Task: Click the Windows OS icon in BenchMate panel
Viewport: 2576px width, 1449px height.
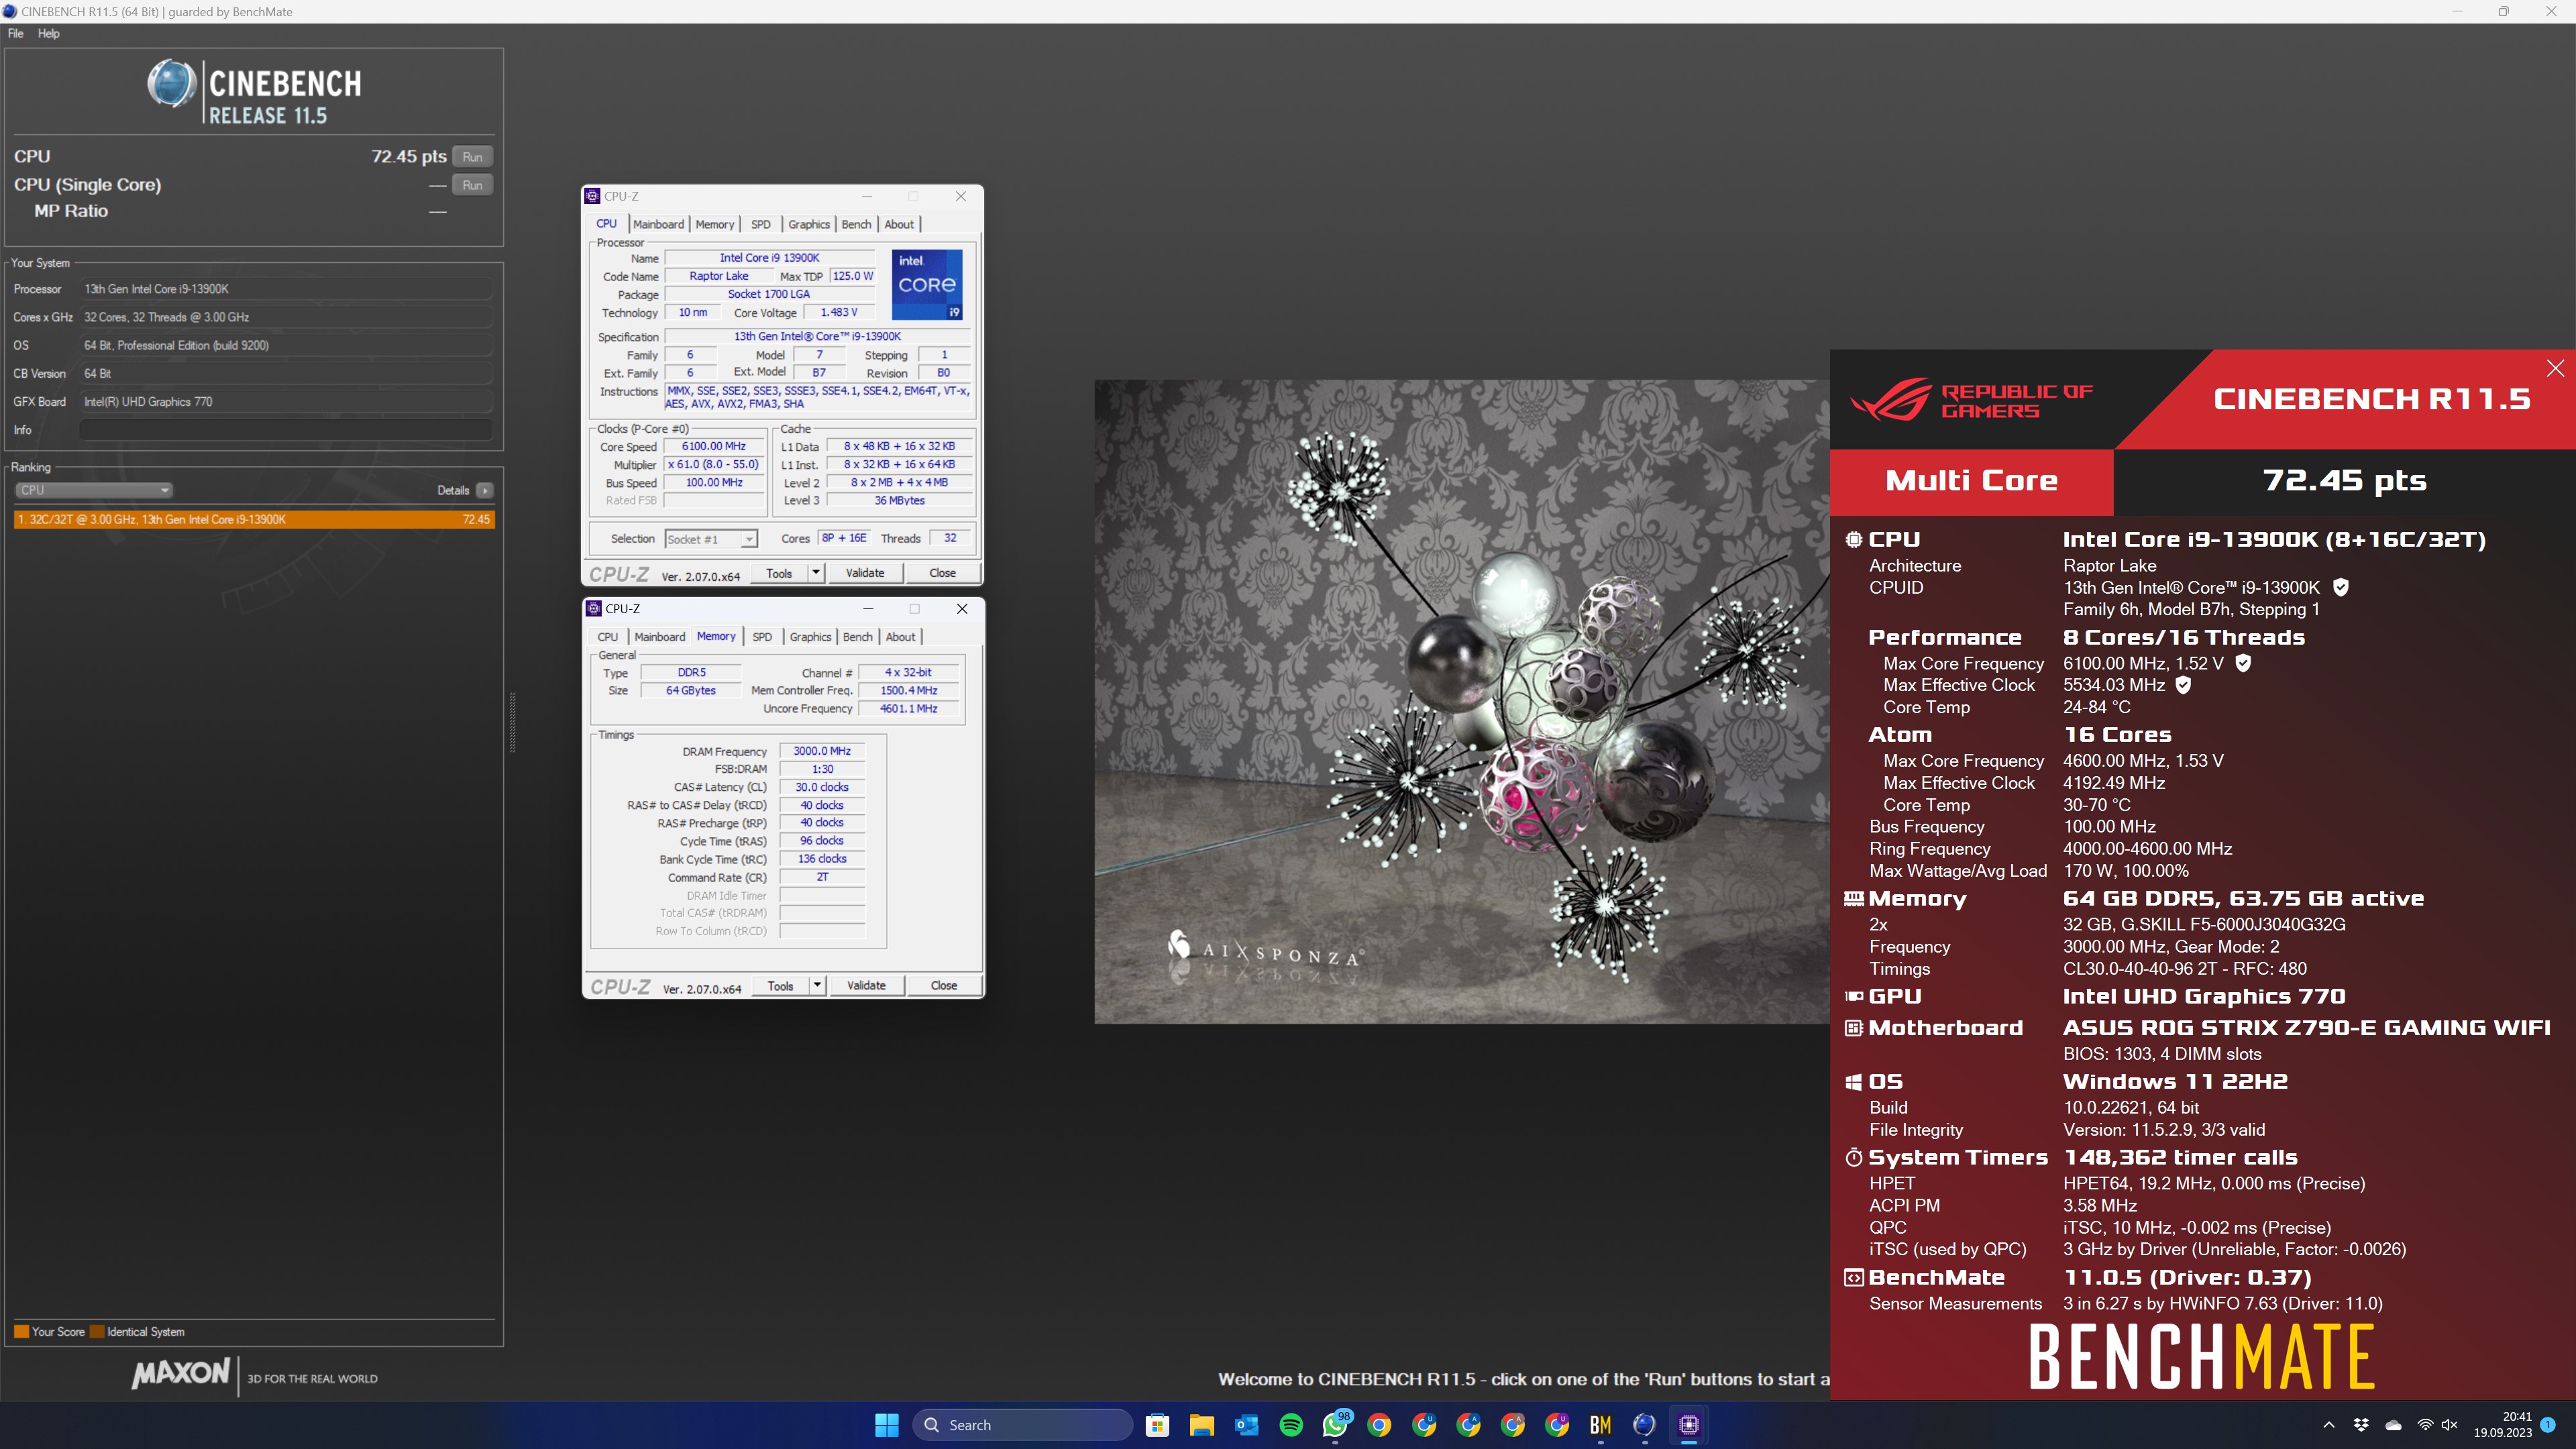Action: tap(1853, 1082)
